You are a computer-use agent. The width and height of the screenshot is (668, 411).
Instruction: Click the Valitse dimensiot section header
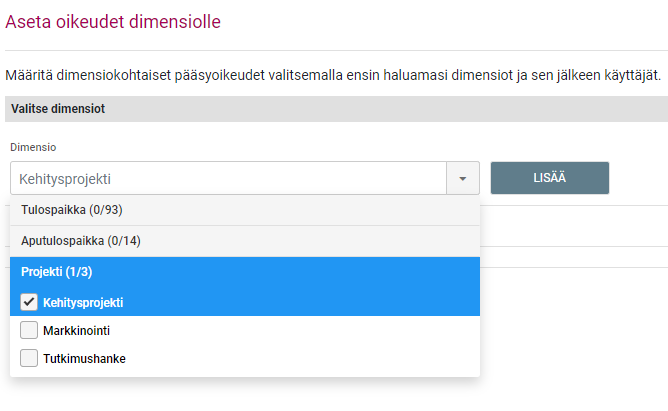click(59, 108)
